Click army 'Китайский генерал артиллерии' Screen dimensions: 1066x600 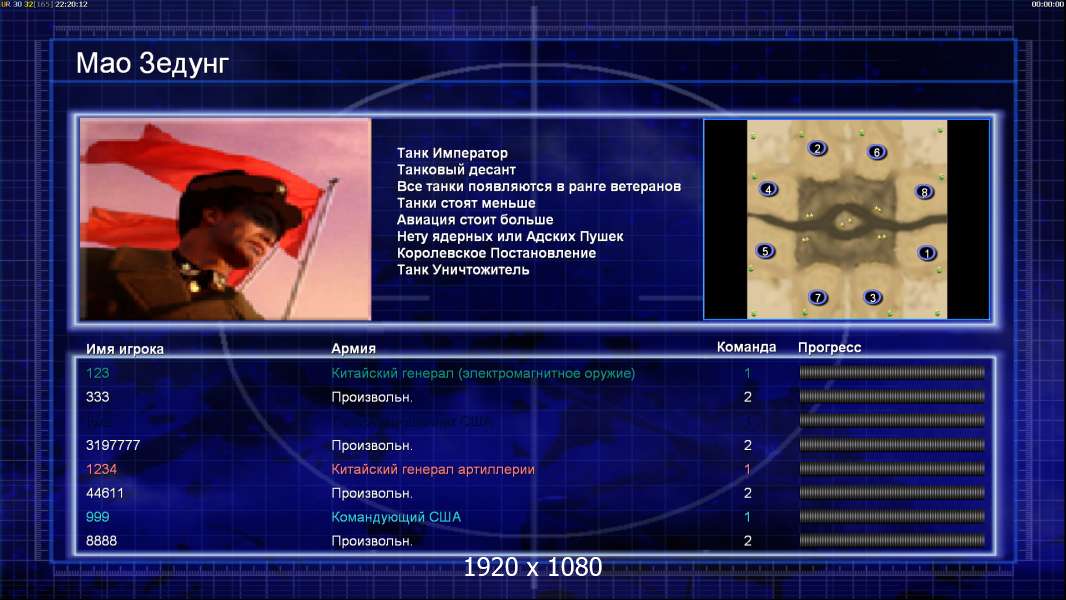coord(433,469)
